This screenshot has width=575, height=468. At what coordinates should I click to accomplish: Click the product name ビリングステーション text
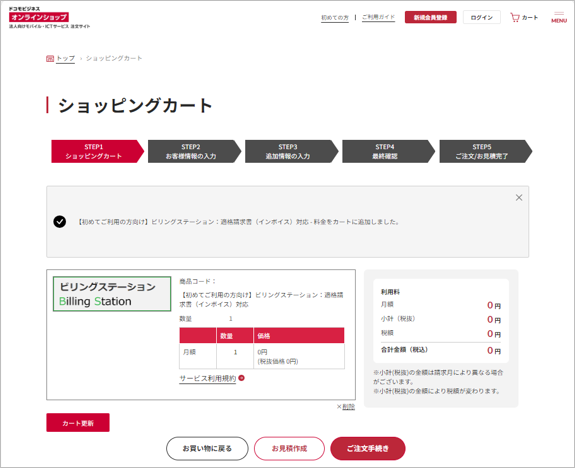click(x=262, y=300)
